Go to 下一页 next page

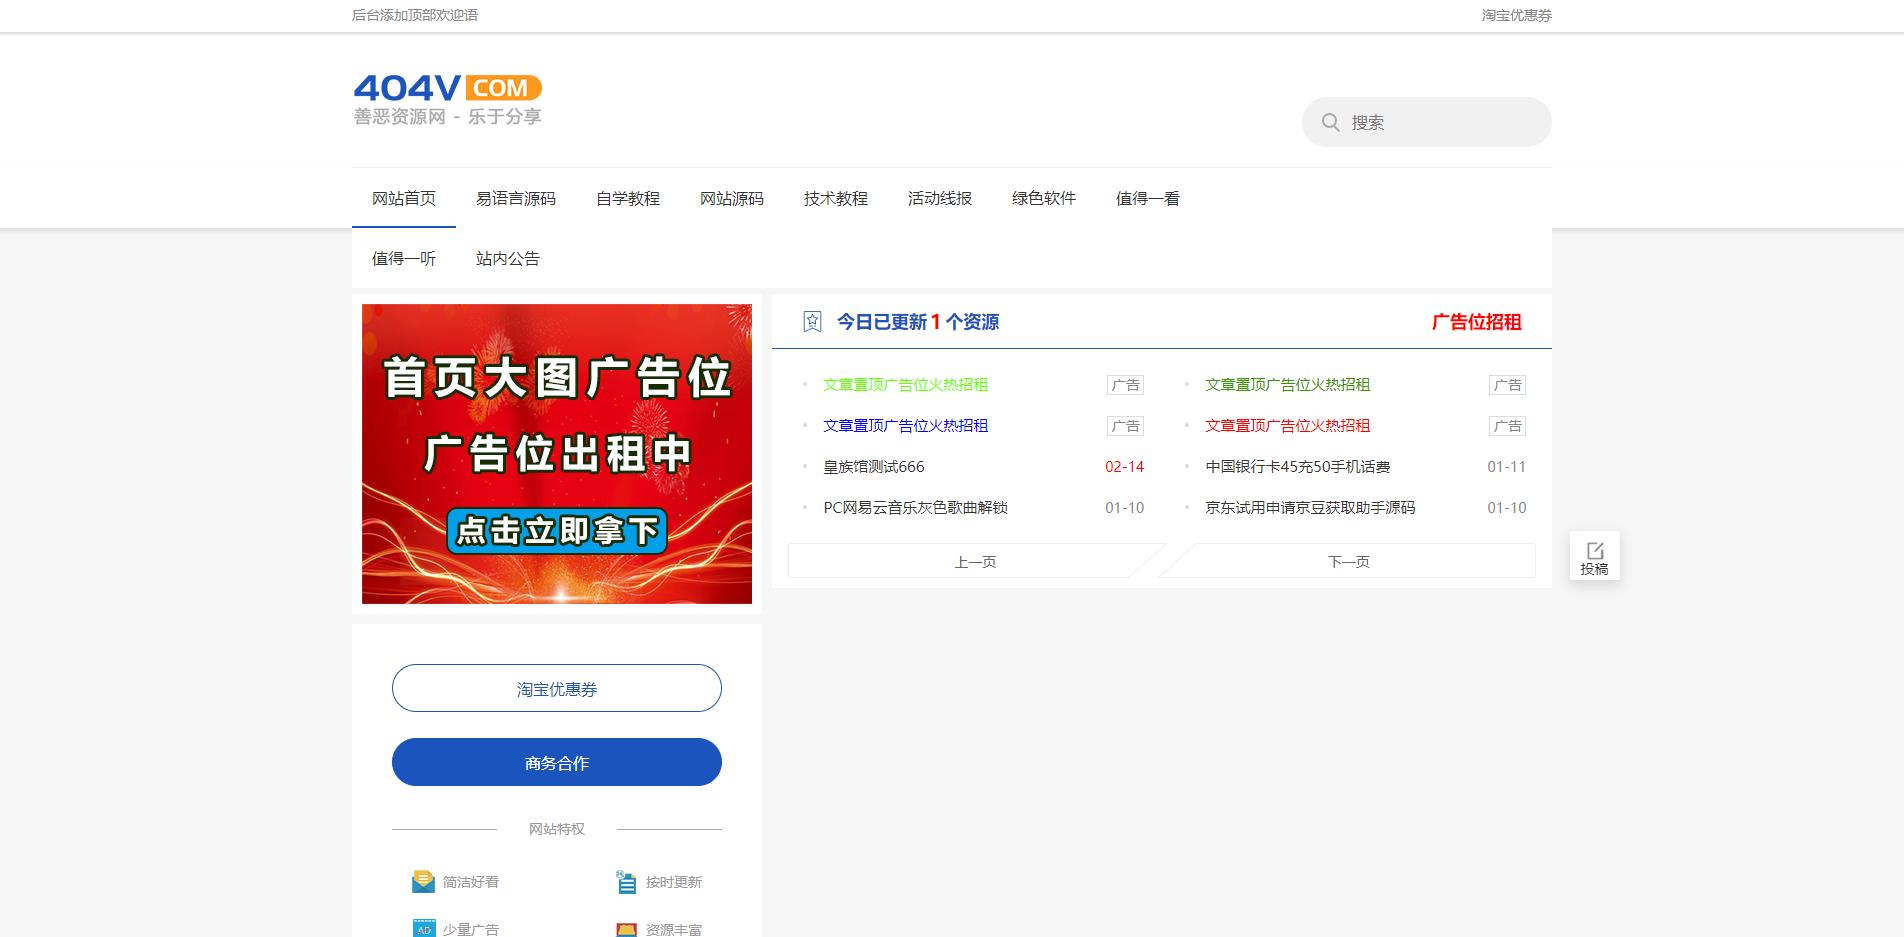point(1348,561)
